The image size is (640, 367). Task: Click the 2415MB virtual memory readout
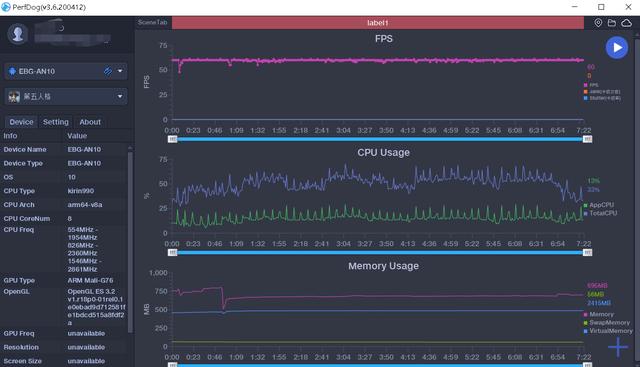599,303
